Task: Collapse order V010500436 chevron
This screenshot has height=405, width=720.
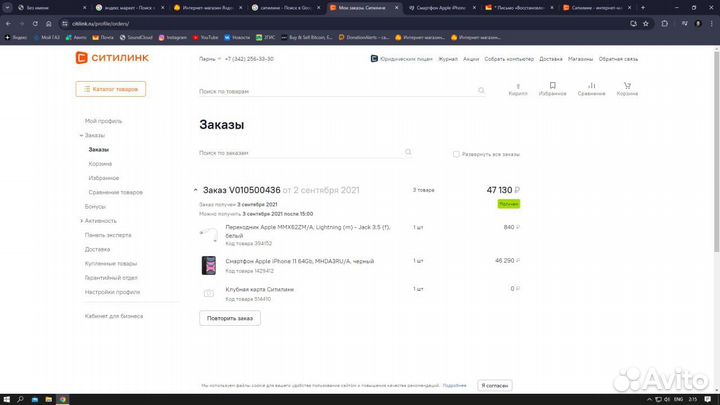Action: 196,190
